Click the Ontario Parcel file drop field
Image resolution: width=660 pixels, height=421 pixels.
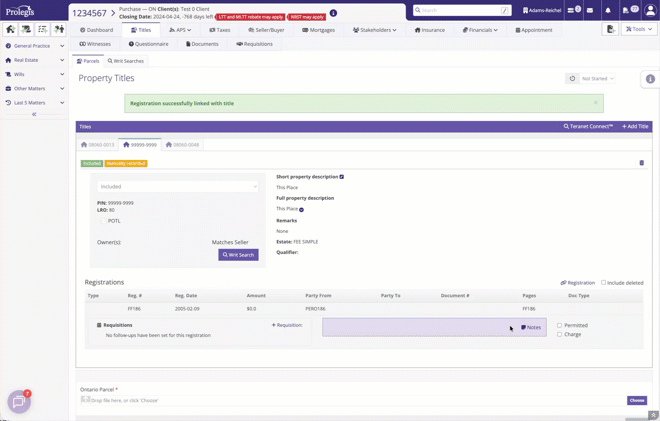pos(353,400)
